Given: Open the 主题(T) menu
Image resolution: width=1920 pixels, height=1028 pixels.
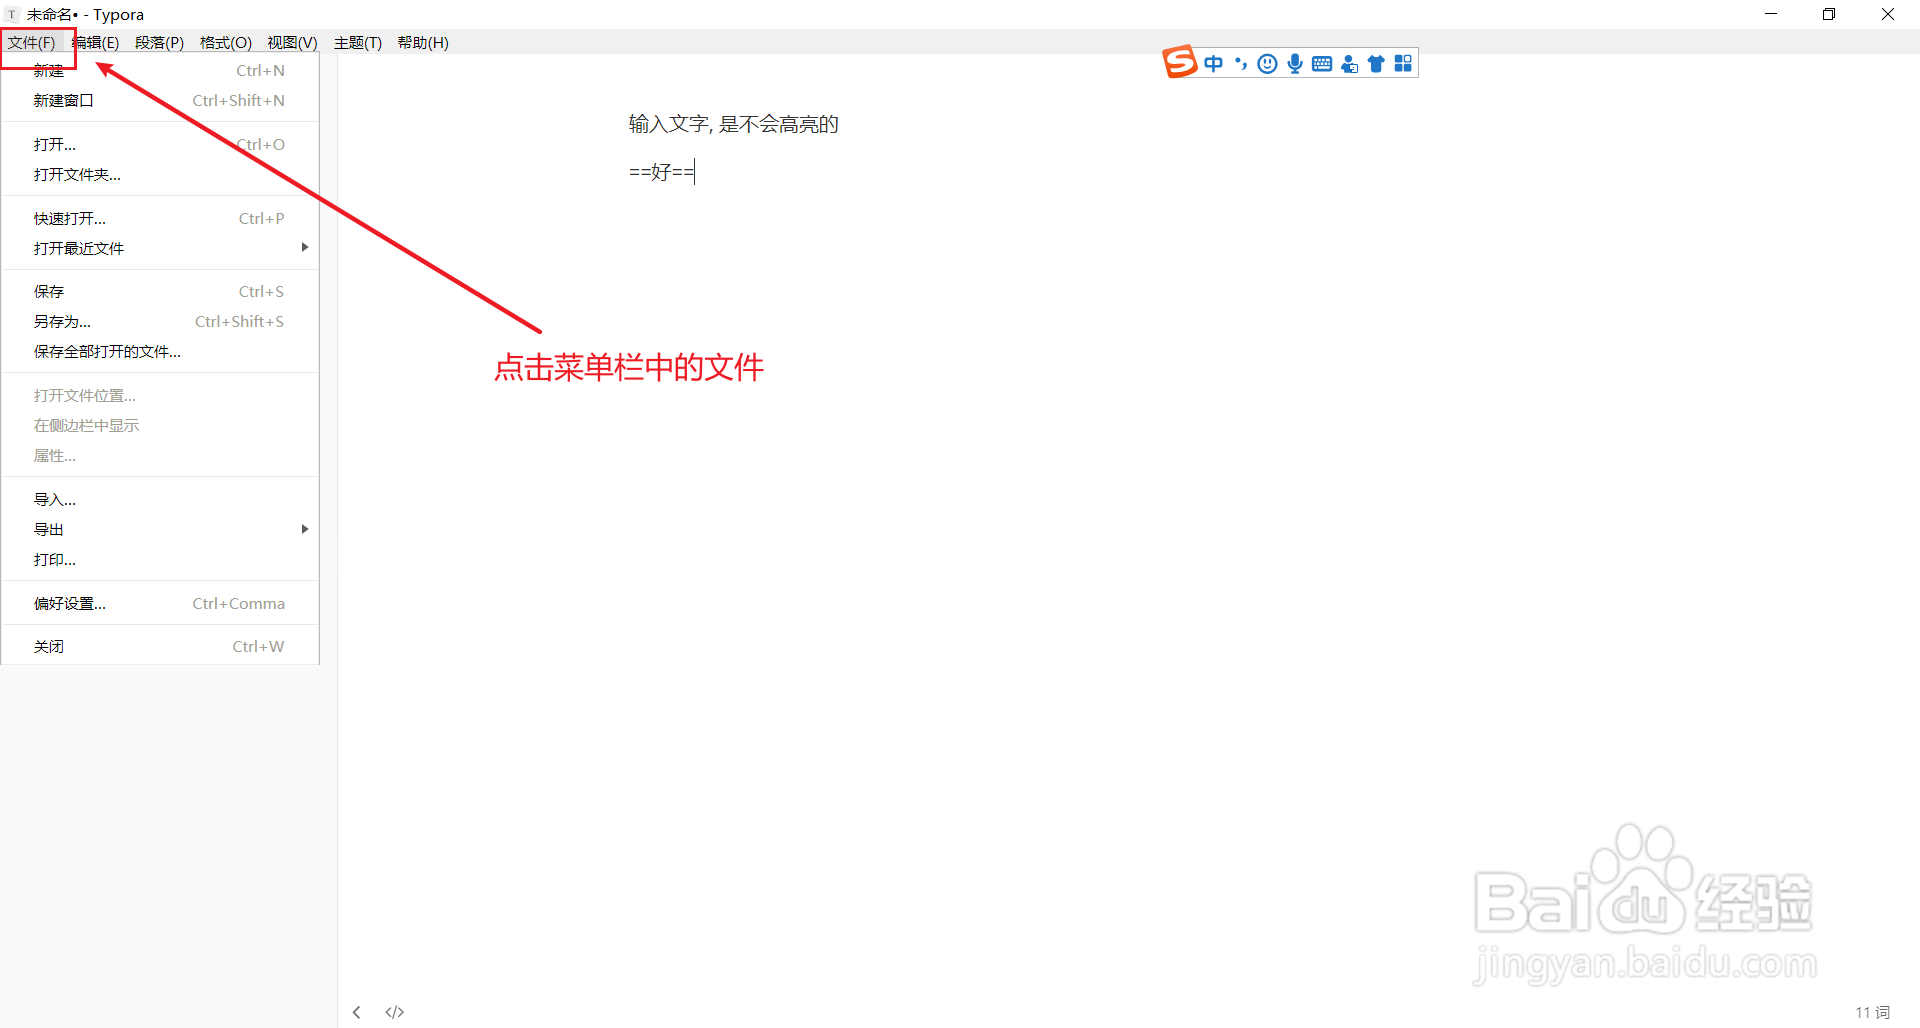Looking at the screenshot, I should [x=358, y=42].
